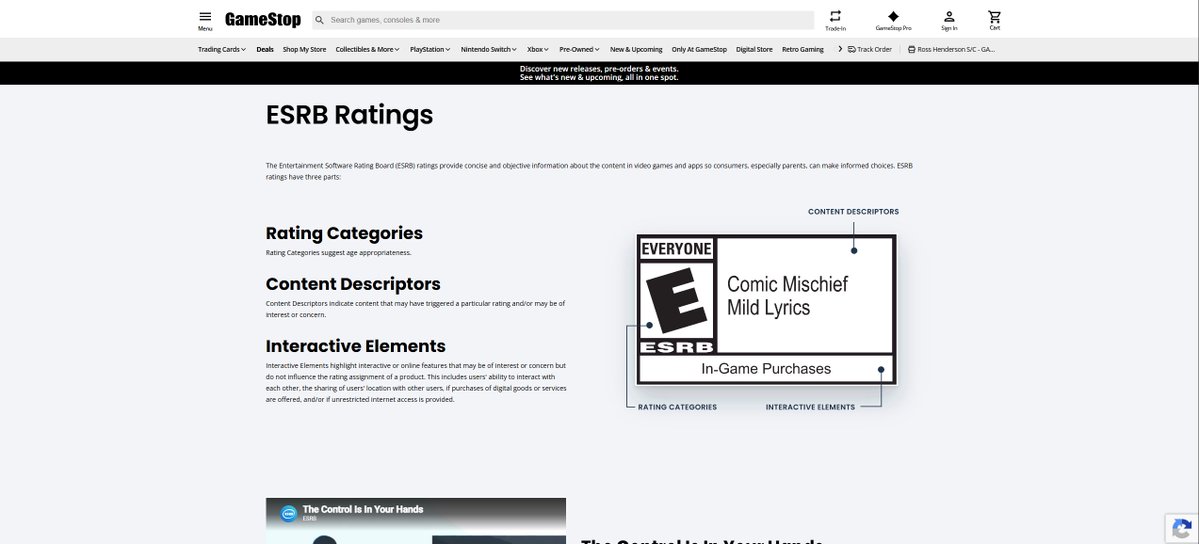Open the hamburger Menu icon
The image size is (1199, 544).
tap(205, 16)
